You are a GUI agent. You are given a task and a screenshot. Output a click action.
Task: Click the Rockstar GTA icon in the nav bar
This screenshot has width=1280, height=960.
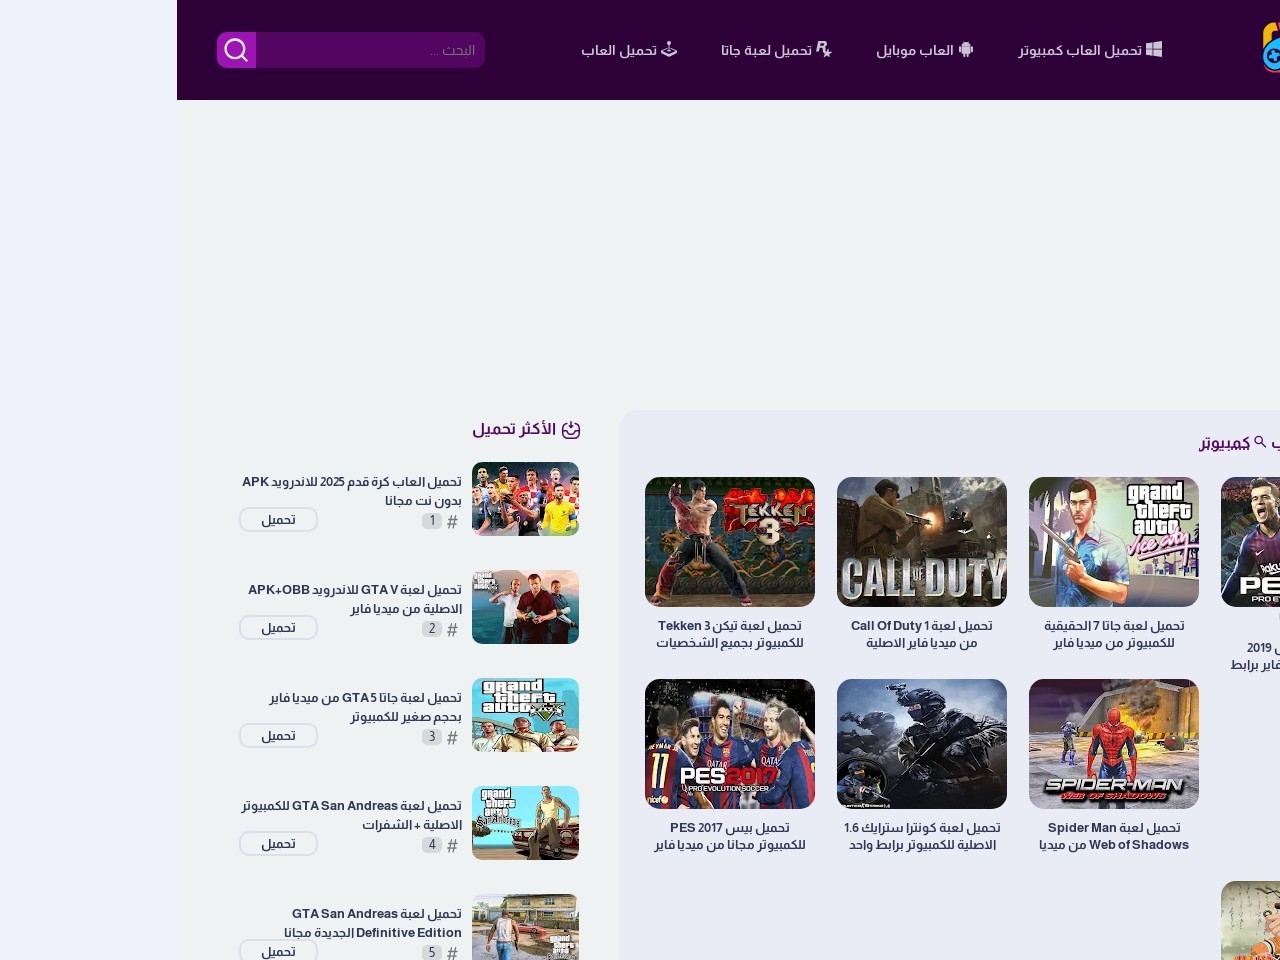click(824, 49)
